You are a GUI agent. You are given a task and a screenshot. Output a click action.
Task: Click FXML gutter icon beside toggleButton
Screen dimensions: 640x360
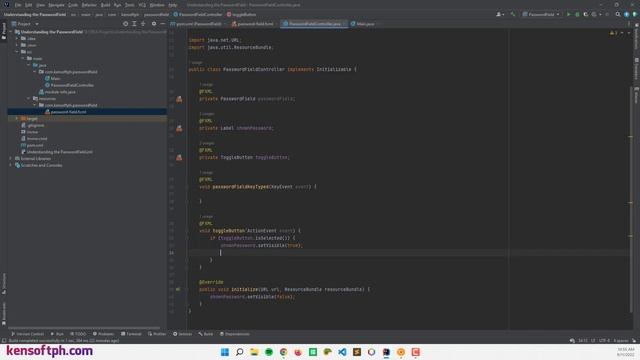click(179, 157)
